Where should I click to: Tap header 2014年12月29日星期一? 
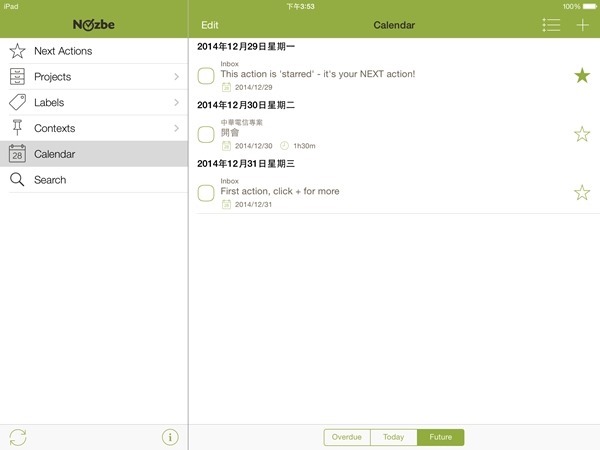coord(246,47)
